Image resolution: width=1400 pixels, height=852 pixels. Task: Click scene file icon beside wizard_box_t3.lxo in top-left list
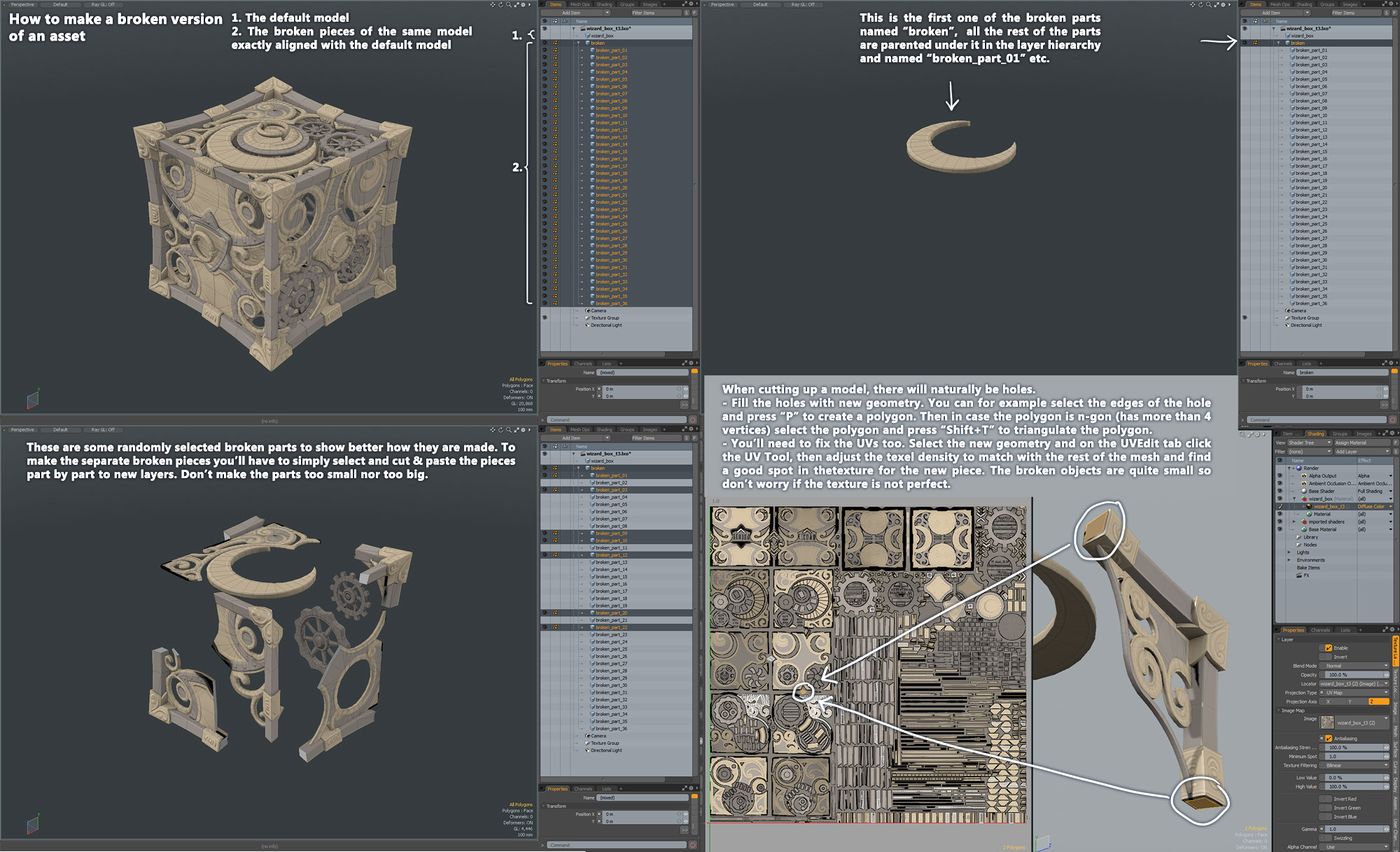(x=583, y=29)
